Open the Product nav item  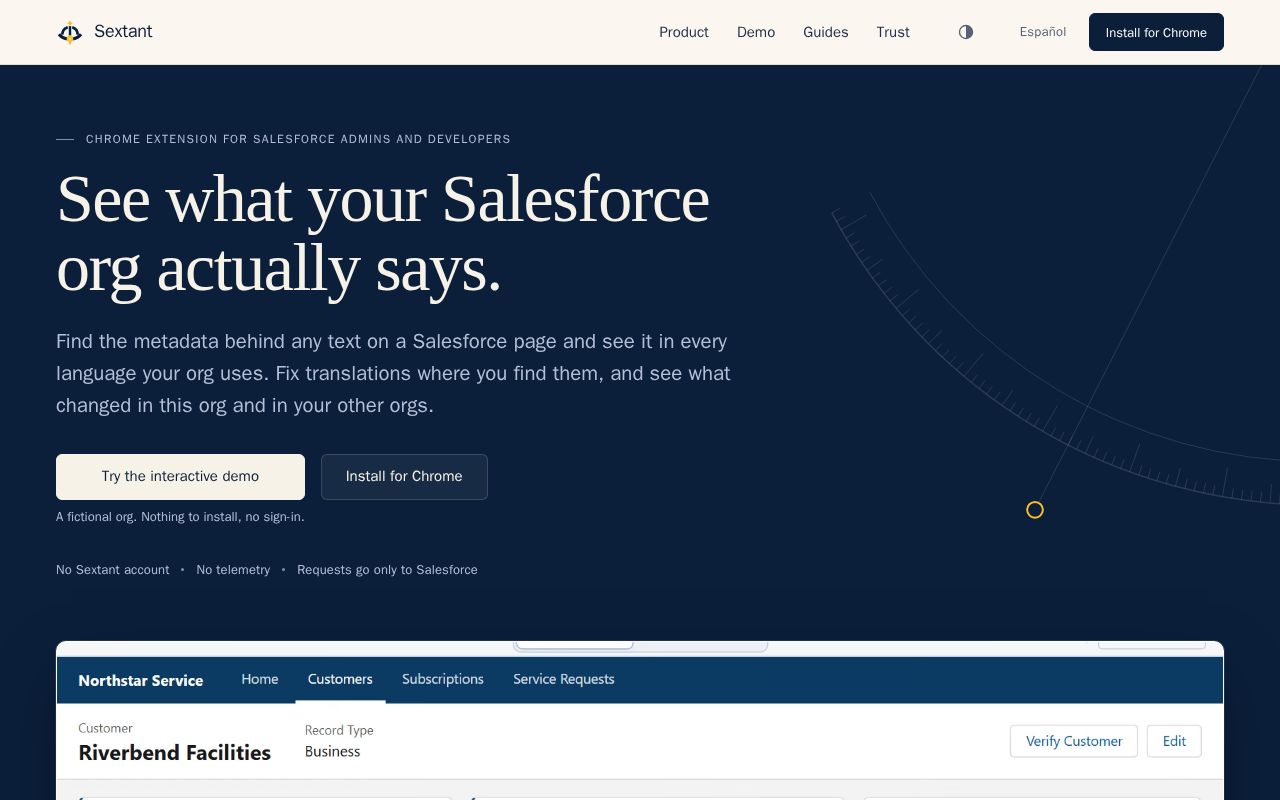click(684, 32)
